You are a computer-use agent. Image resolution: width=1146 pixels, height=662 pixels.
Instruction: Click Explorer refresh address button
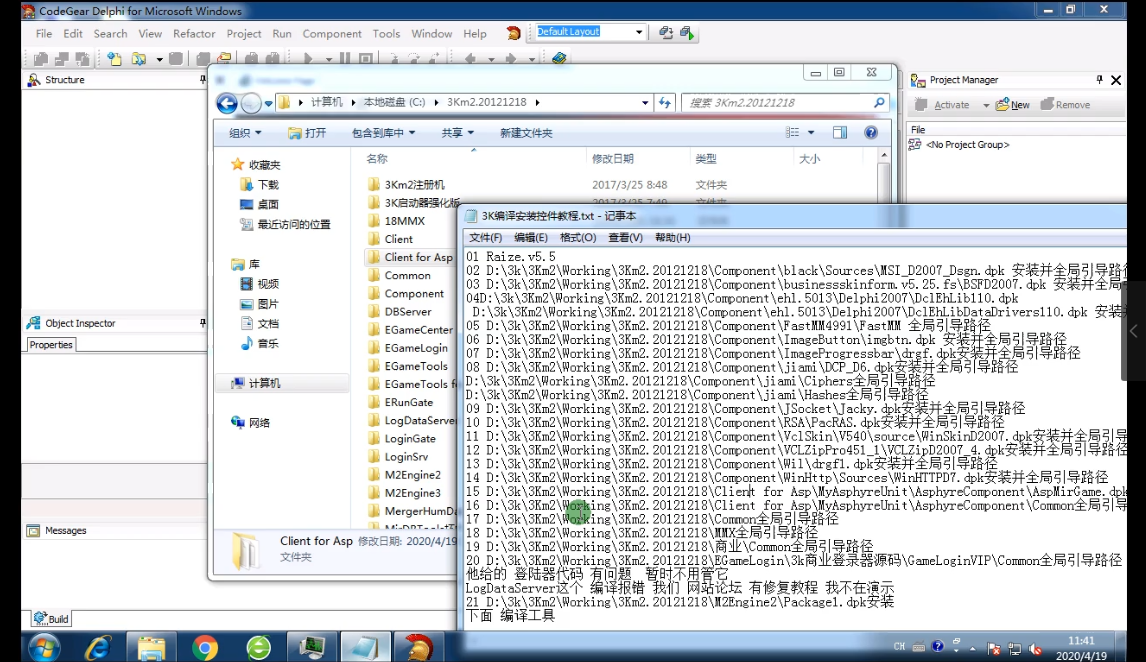coord(664,102)
